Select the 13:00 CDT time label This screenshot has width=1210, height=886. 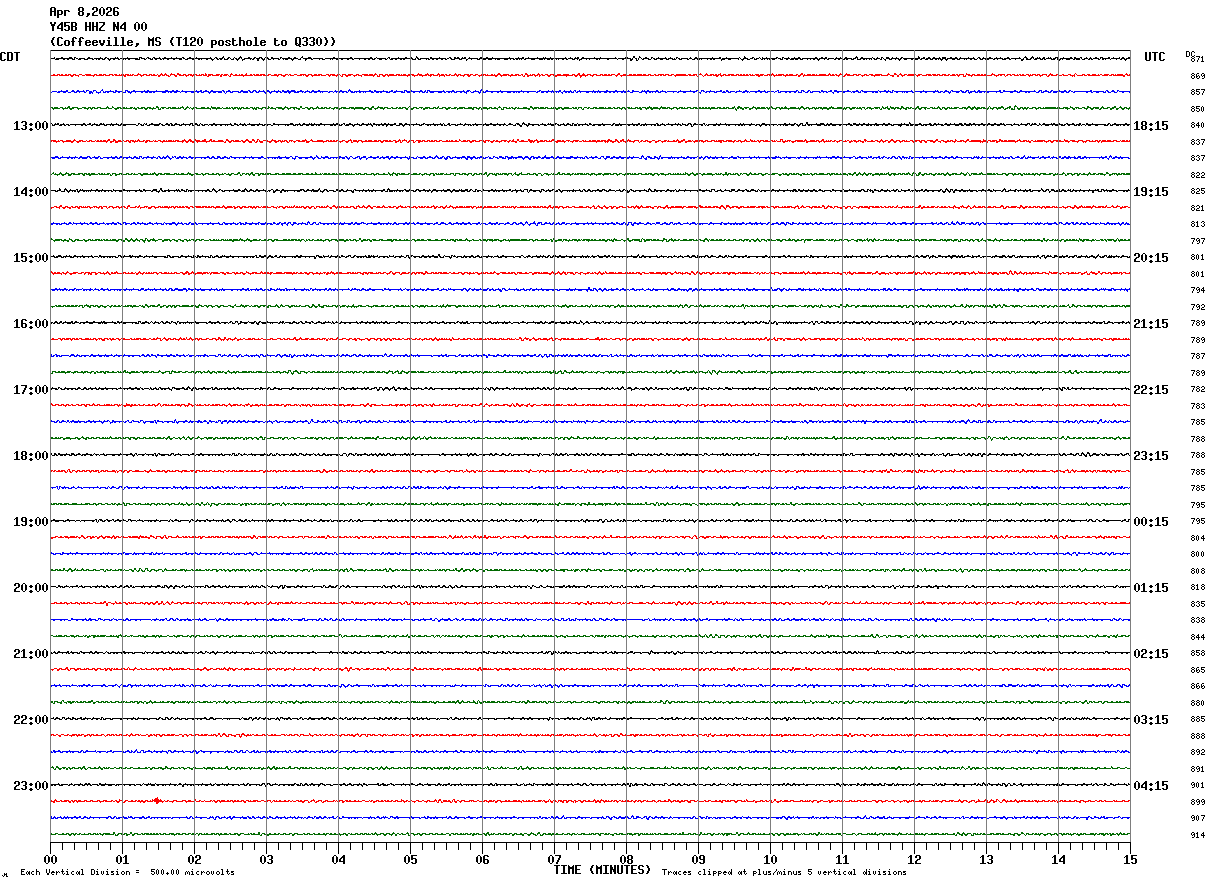[30, 126]
